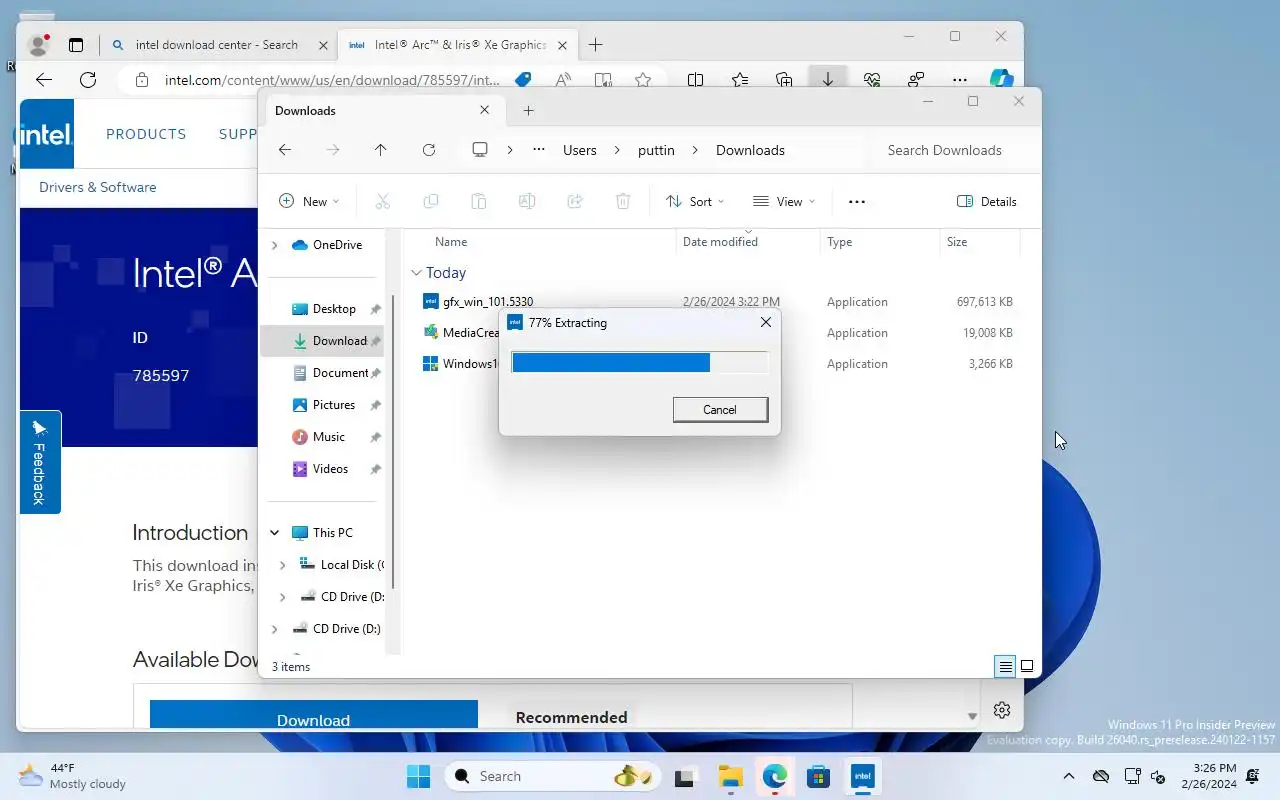Reload the Intel page in Edge

point(88,80)
